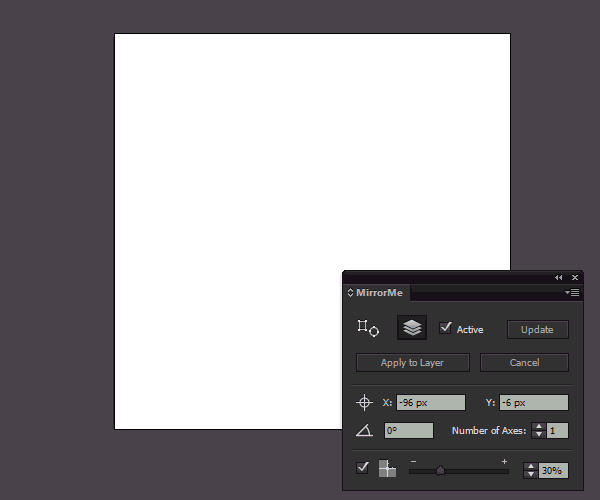This screenshot has height=500, width=600.
Task: Click the X position input field
Action: (x=430, y=402)
